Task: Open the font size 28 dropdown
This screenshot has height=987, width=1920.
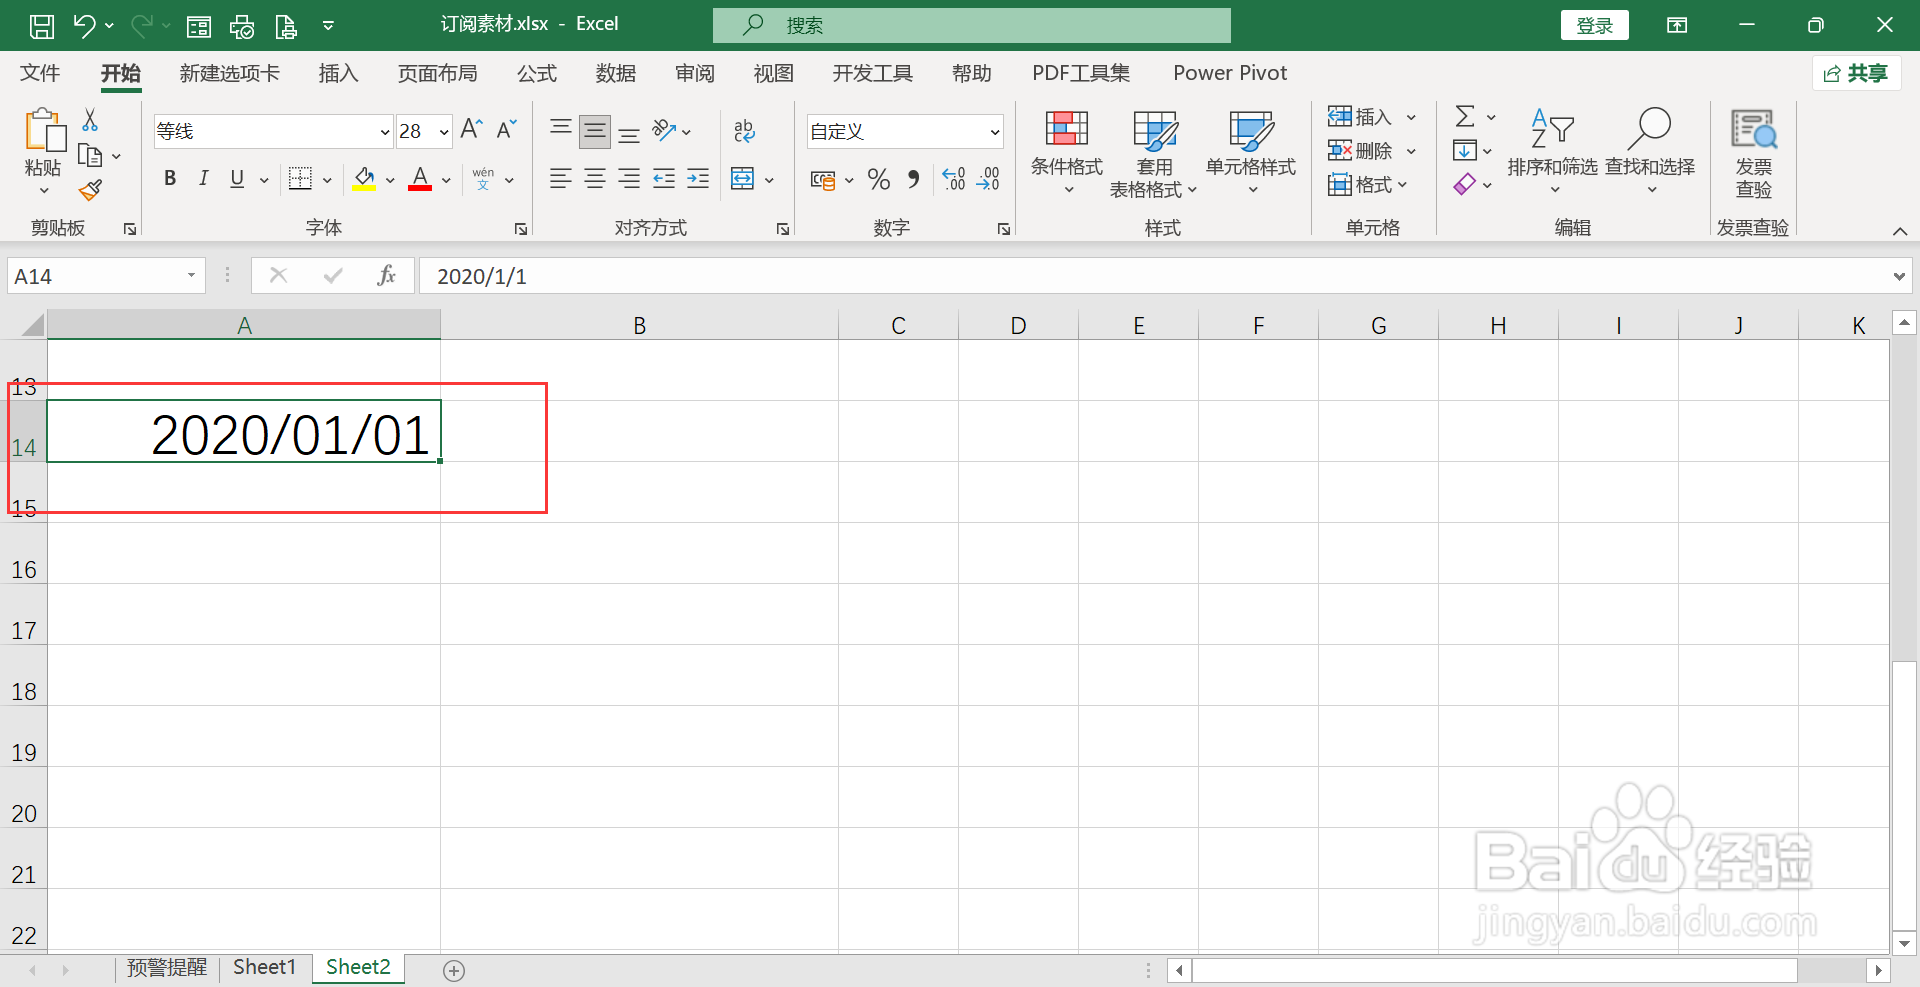Action: (x=444, y=132)
